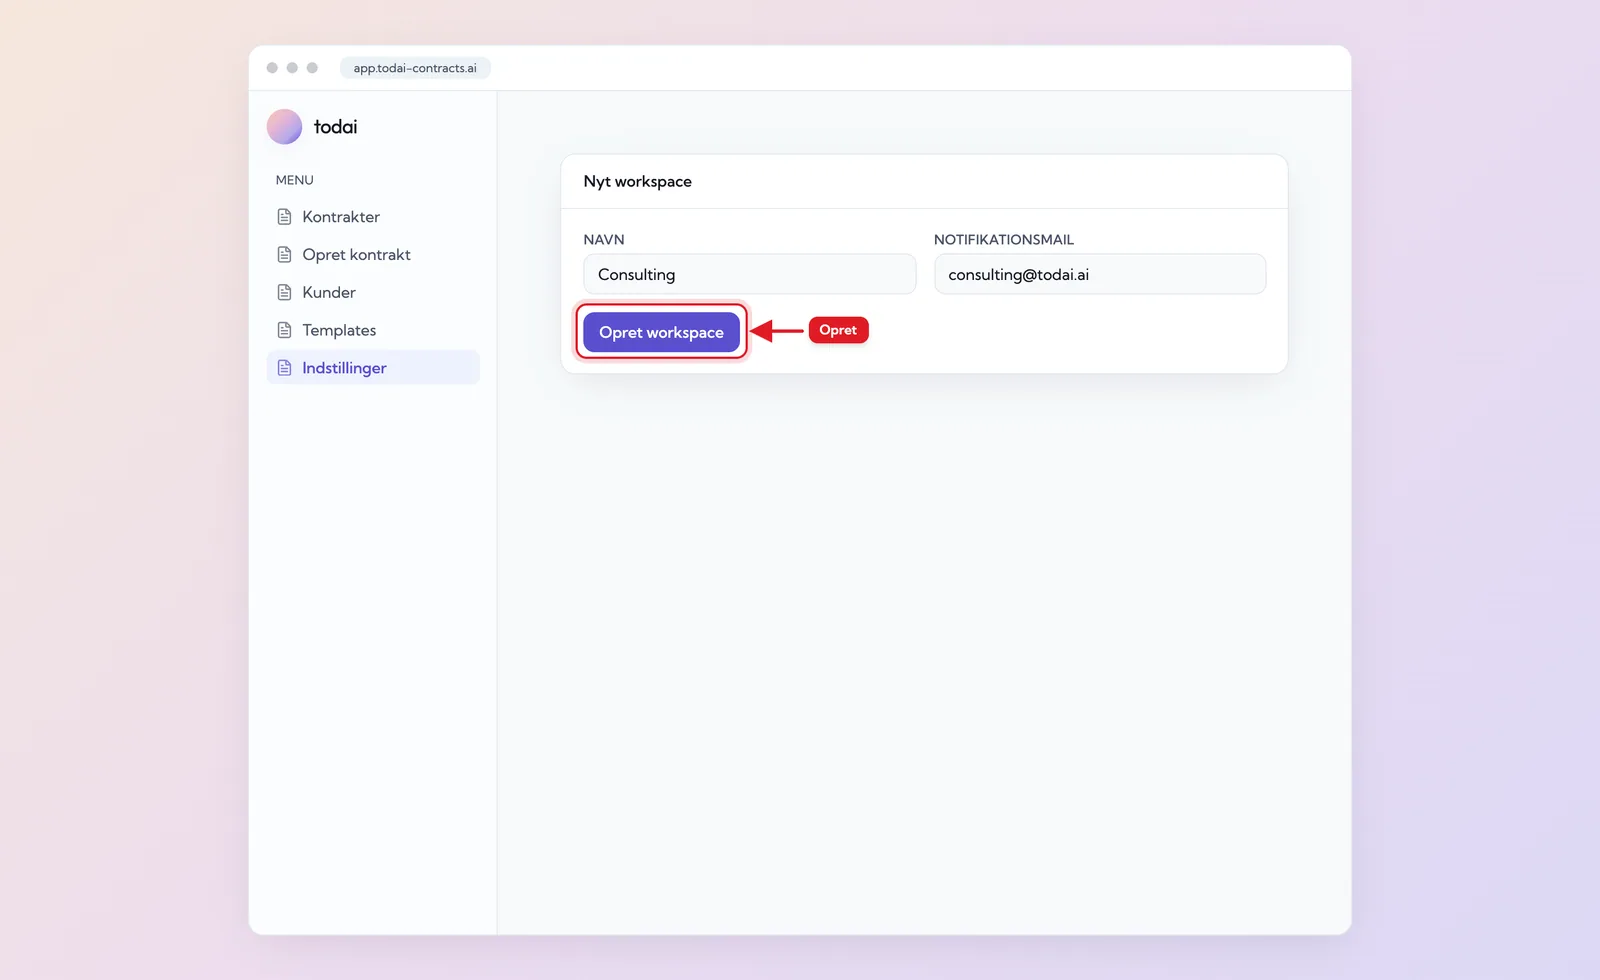
Task: Click the NAVN field label
Action: pyautogui.click(x=604, y=240)
